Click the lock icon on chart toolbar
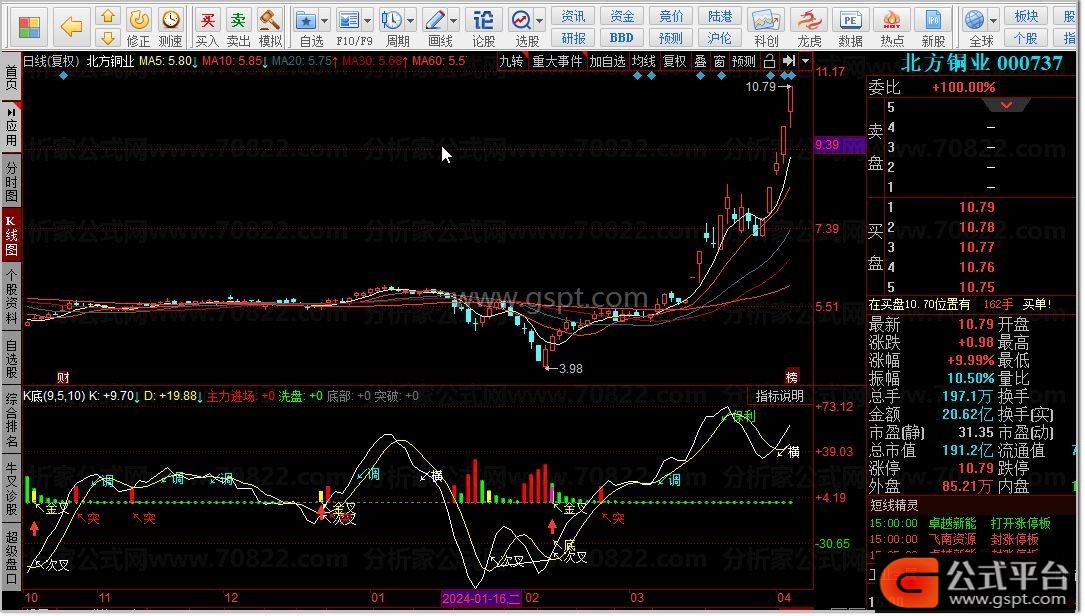Screen dimensions: 1085x616 pos(769,61)
